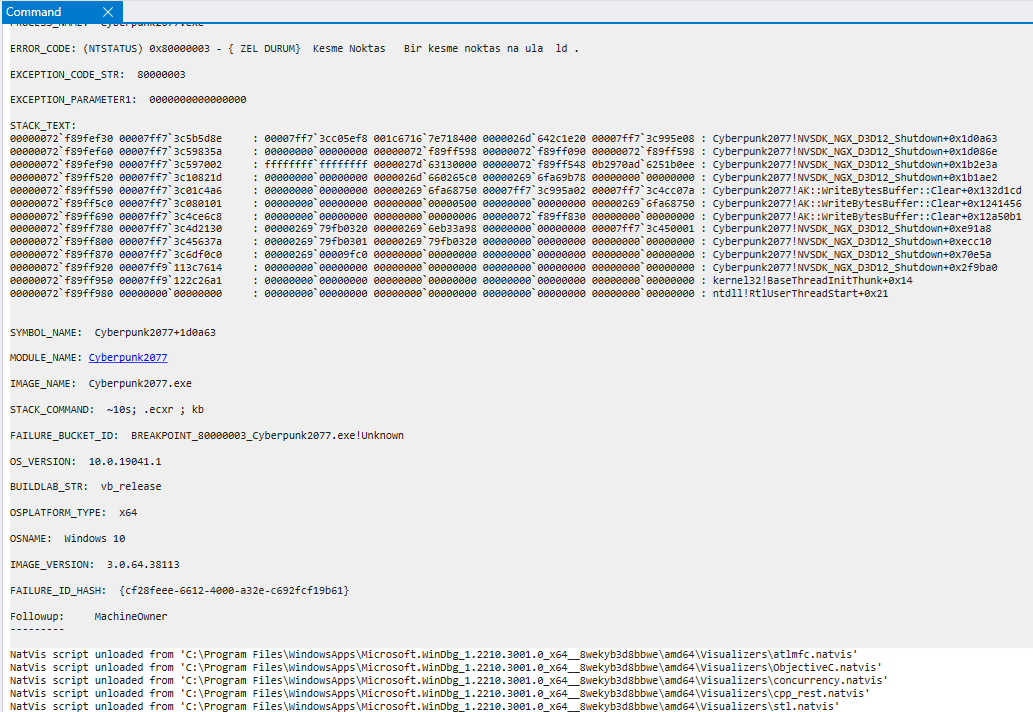Click stack frame NVSDK_NGX_D3D12_Shutdown+0x1d086e
This screenshot has width=1033, height=712.
pos(854,151)
